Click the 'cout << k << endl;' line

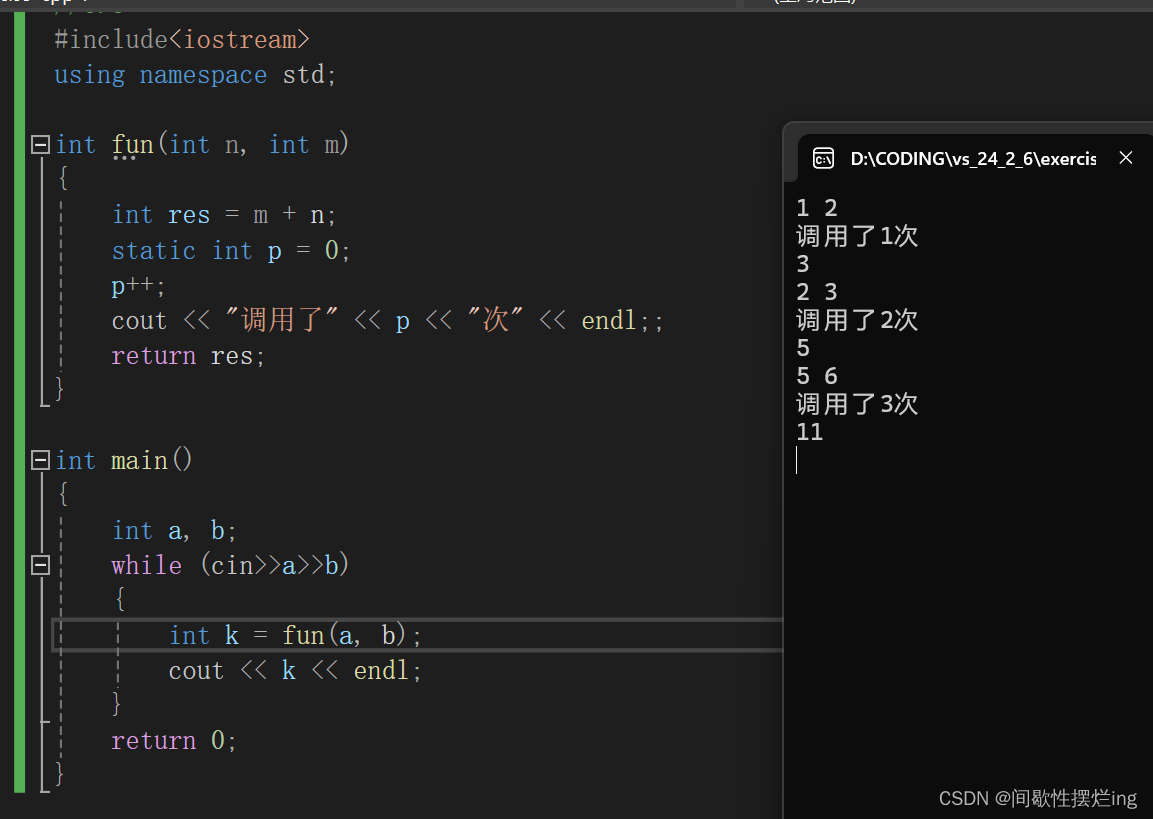[x=295, y=670]
